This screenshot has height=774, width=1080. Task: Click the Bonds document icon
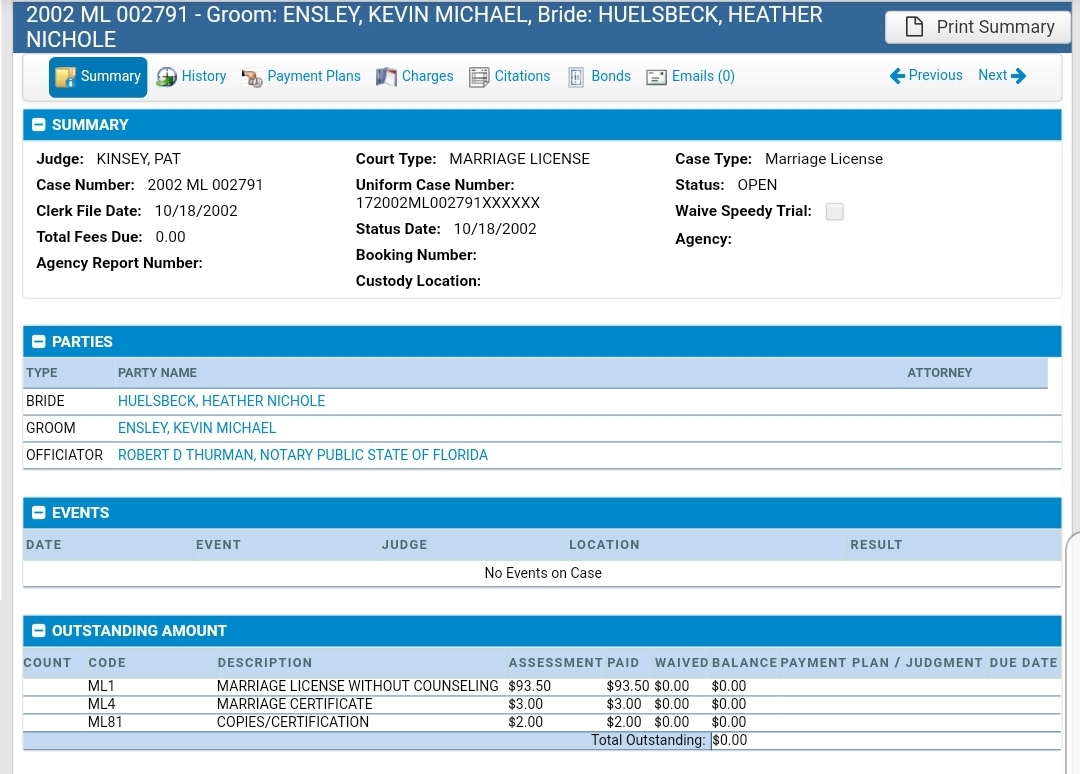576,77
